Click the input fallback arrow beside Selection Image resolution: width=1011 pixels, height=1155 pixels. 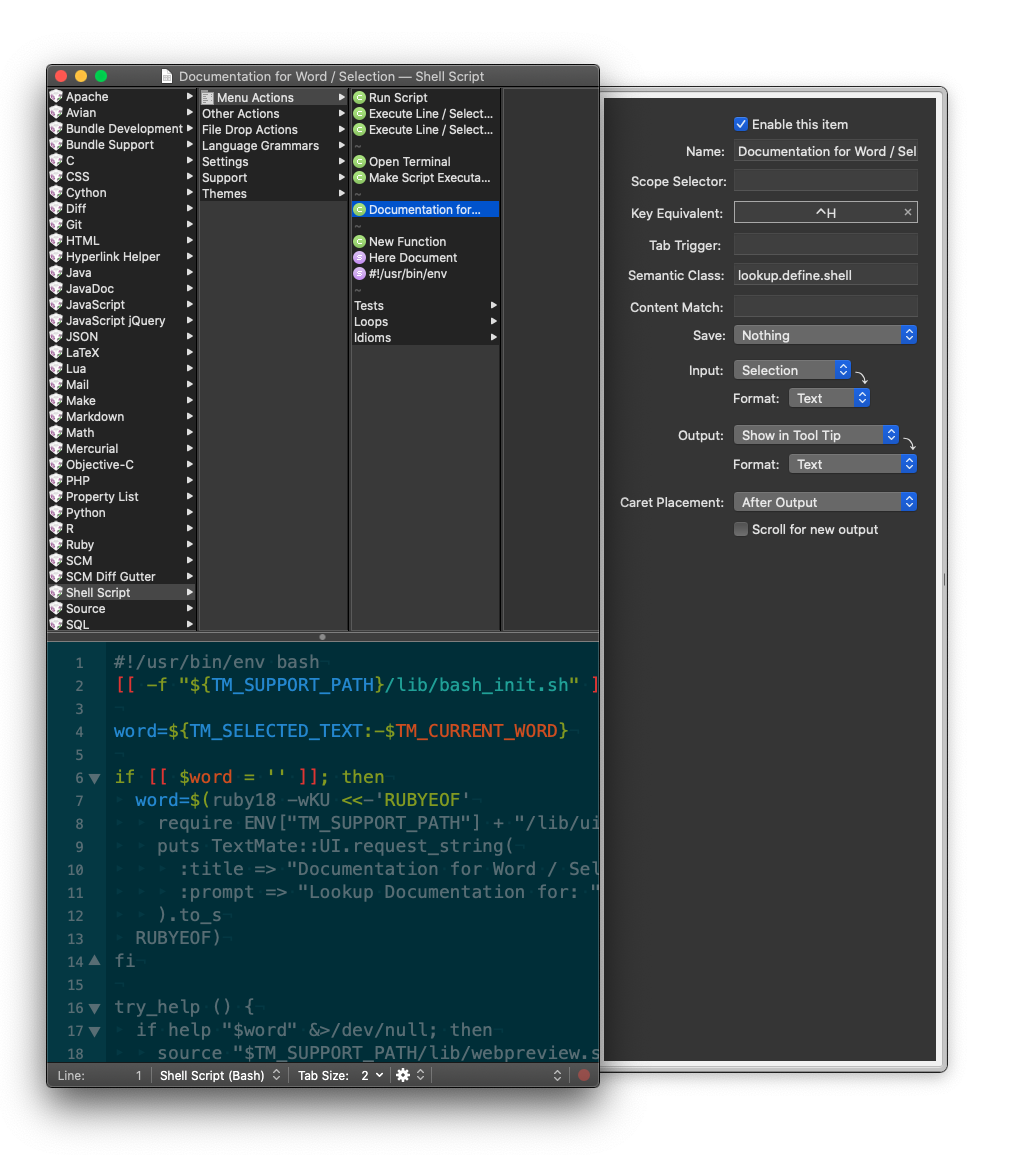click(862, 377)
